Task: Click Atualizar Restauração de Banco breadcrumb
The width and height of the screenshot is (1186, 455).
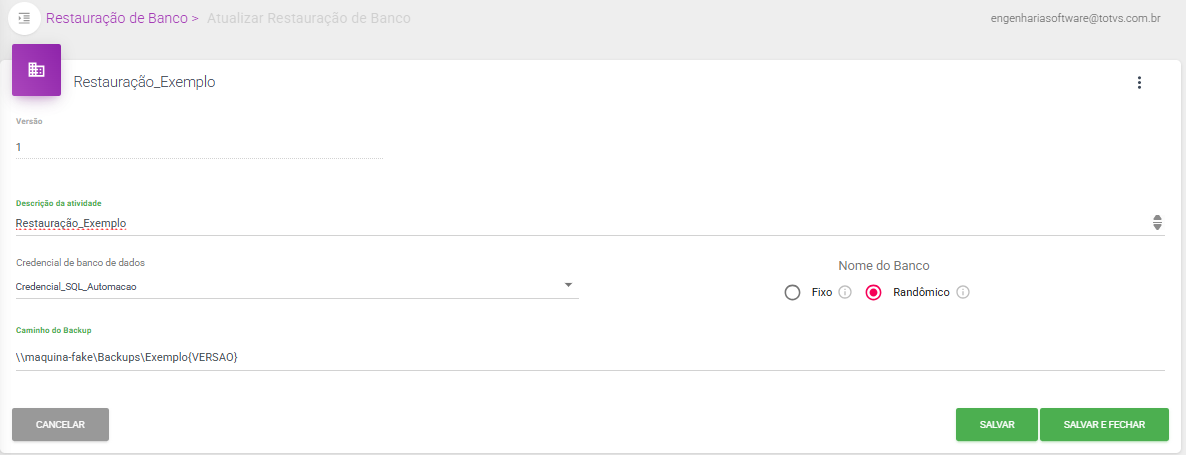Action: 308,18
